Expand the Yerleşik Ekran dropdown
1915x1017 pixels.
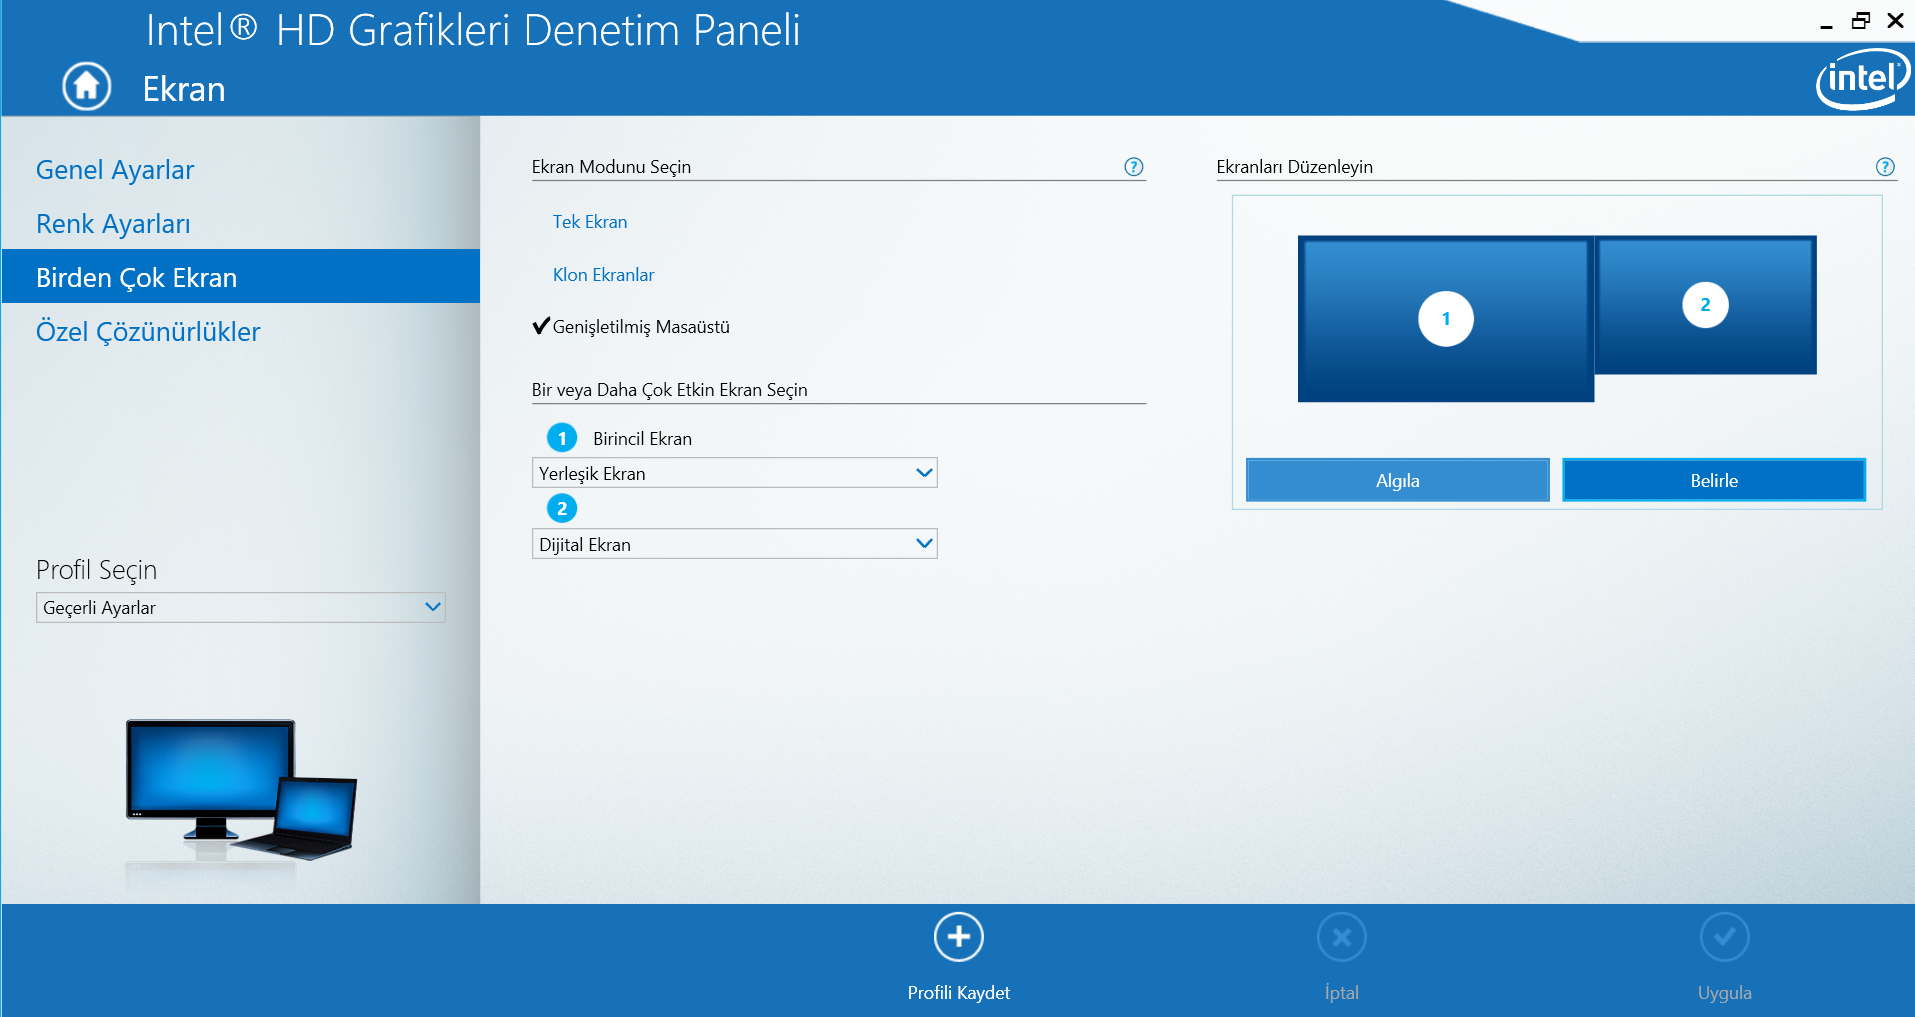[x=734, y=473]
